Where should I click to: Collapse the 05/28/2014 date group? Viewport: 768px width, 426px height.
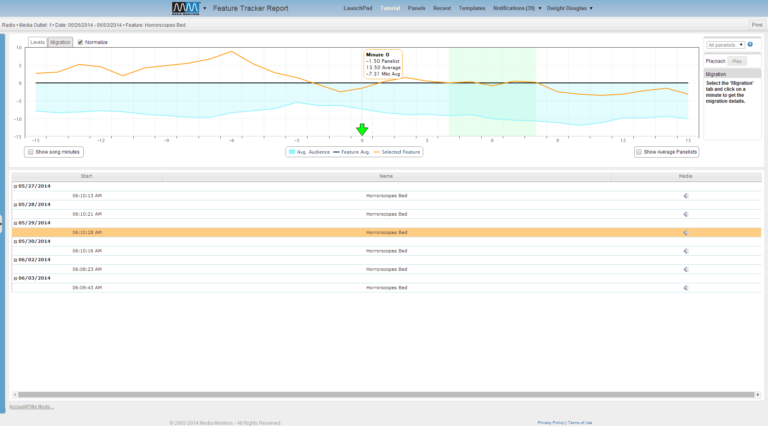15,205
